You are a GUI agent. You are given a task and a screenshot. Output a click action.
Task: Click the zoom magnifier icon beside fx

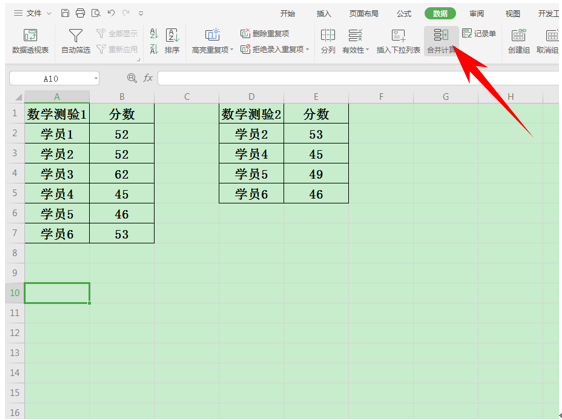(x=132, y=78)
